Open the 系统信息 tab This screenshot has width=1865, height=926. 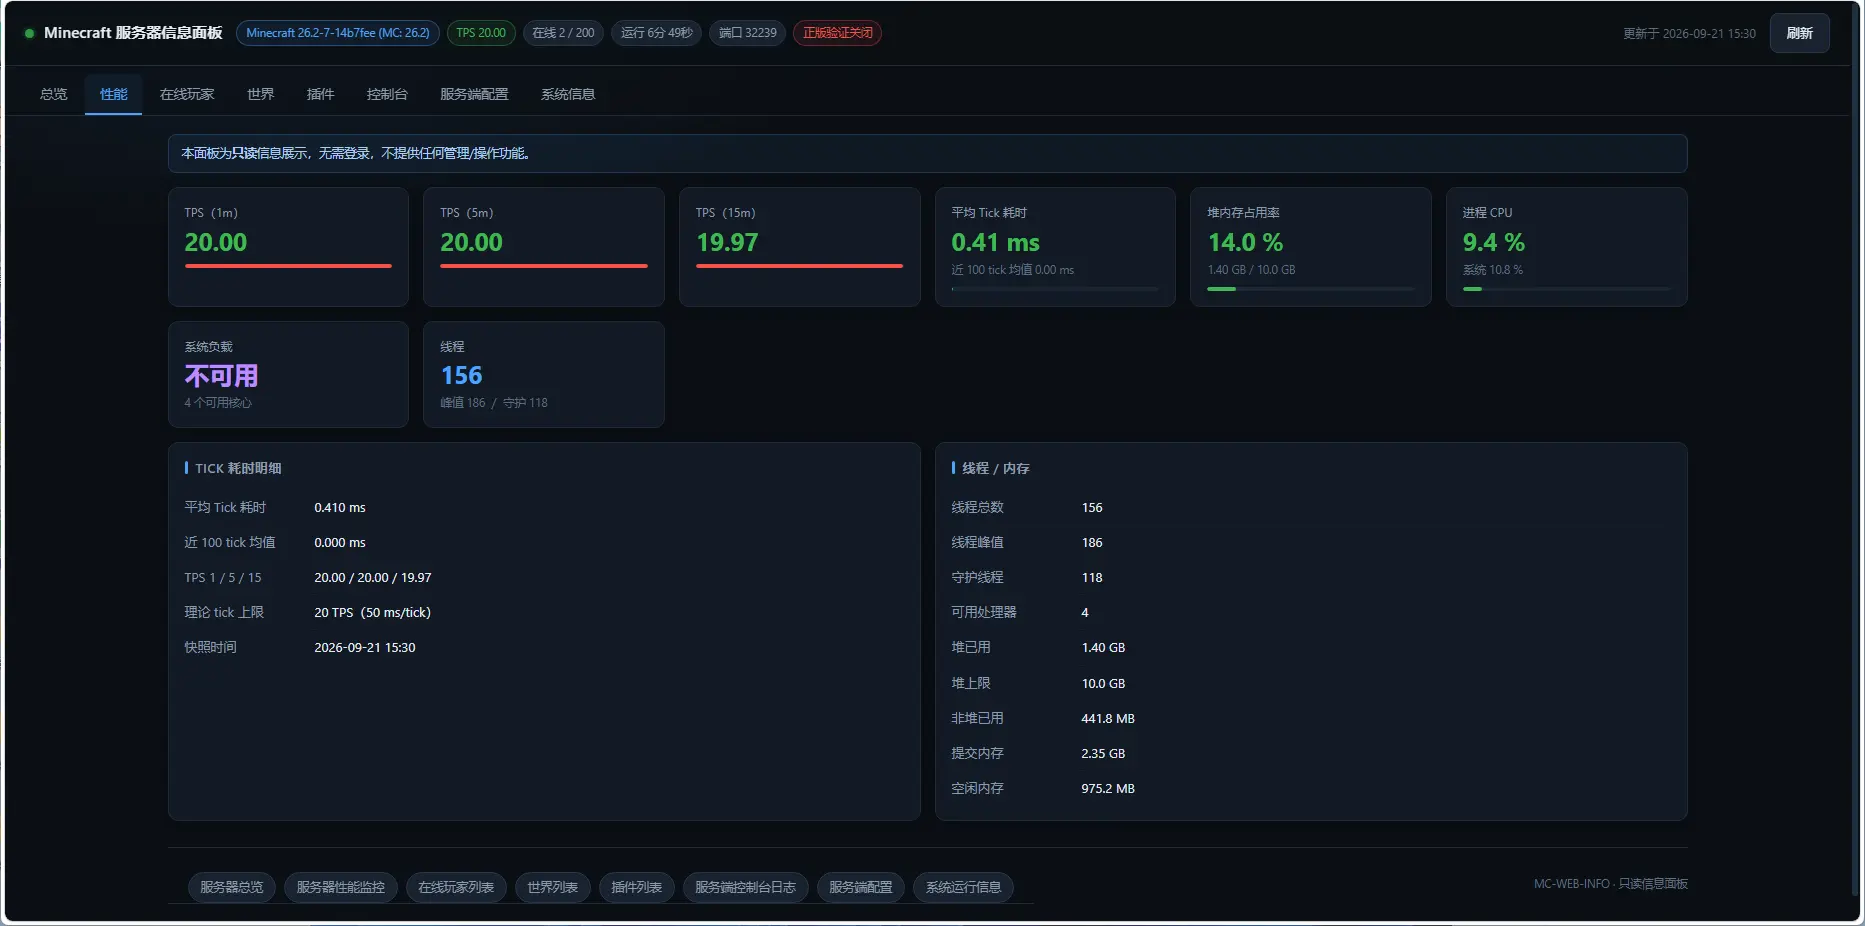(568, 94)
